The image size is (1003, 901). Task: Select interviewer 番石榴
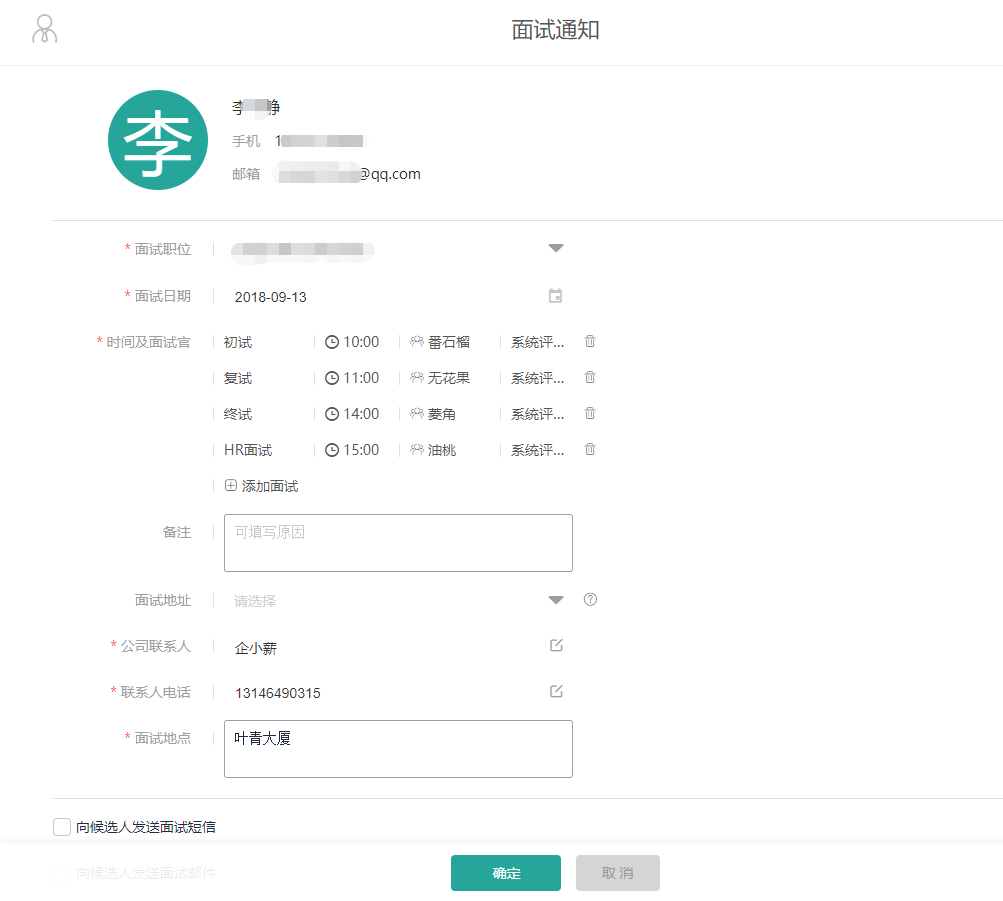click(449, 342)
